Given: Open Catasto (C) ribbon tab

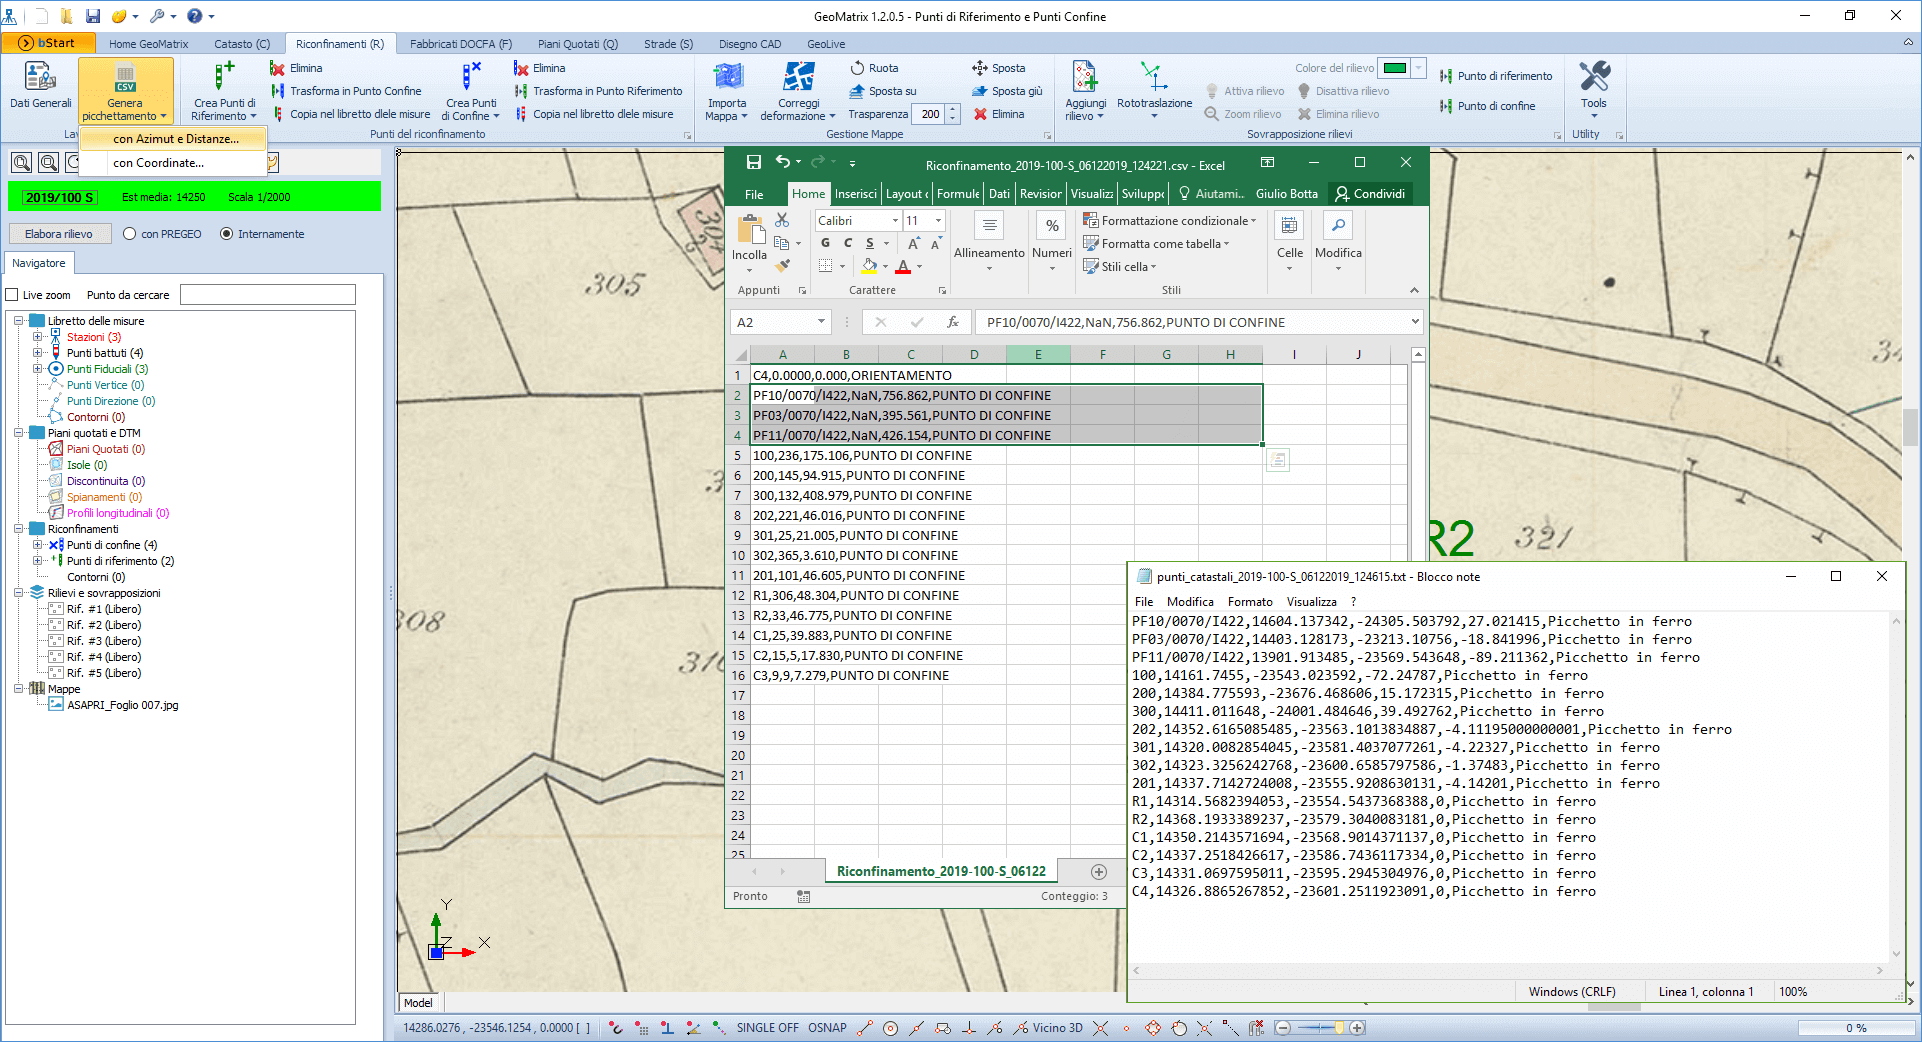Looking at the screenshot, I should 242,44.
